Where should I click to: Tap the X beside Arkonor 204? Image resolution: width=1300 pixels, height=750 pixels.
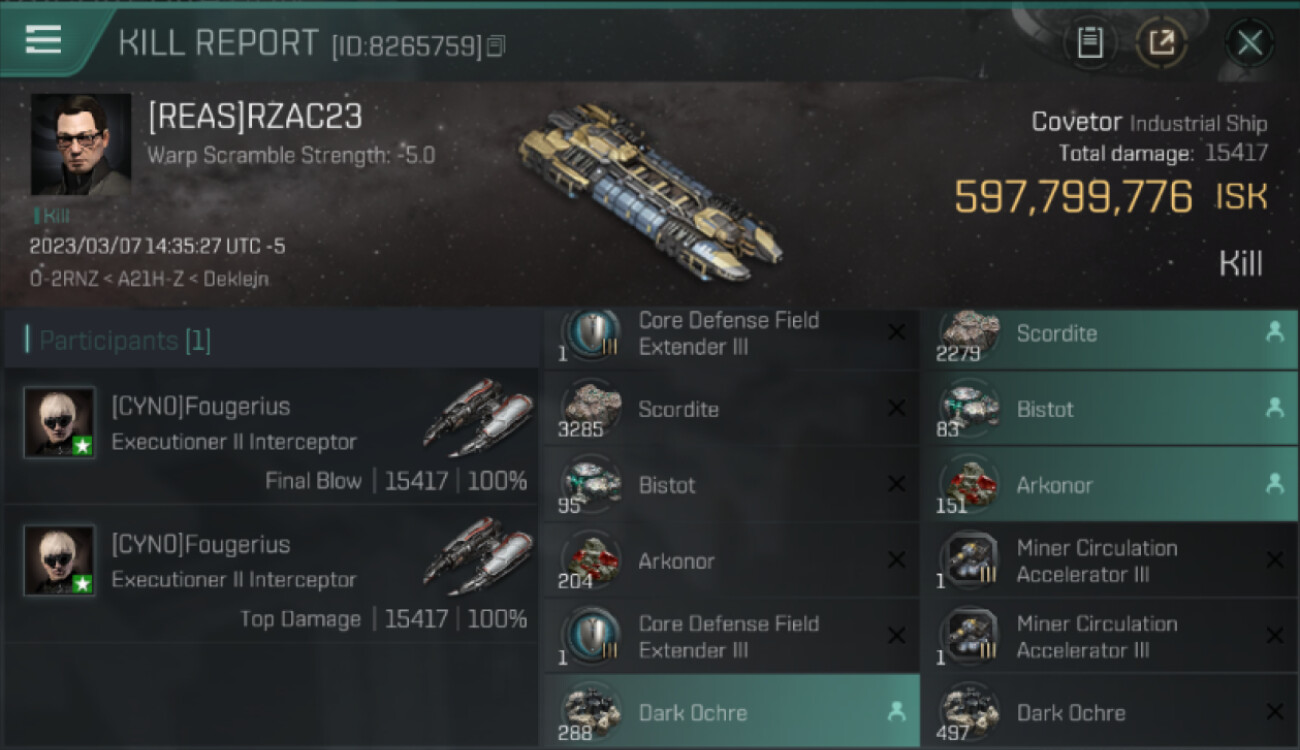[x=896, y=561]
